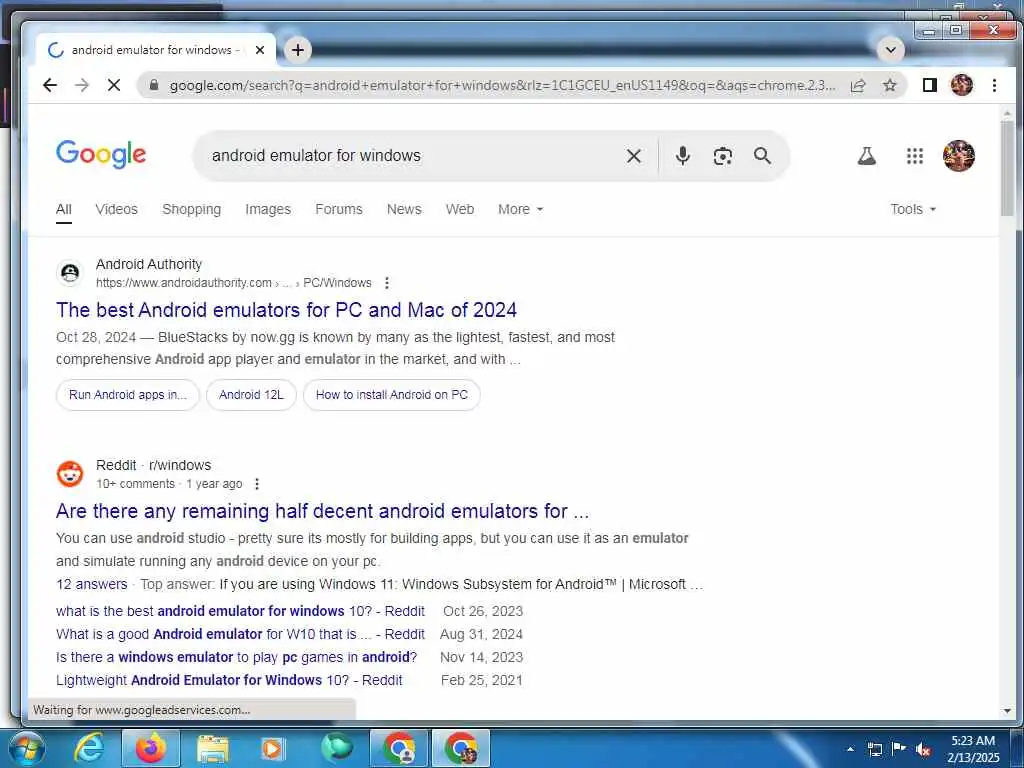1024x768 pixels.
Task: Select the All results tab
Action: 63,209
